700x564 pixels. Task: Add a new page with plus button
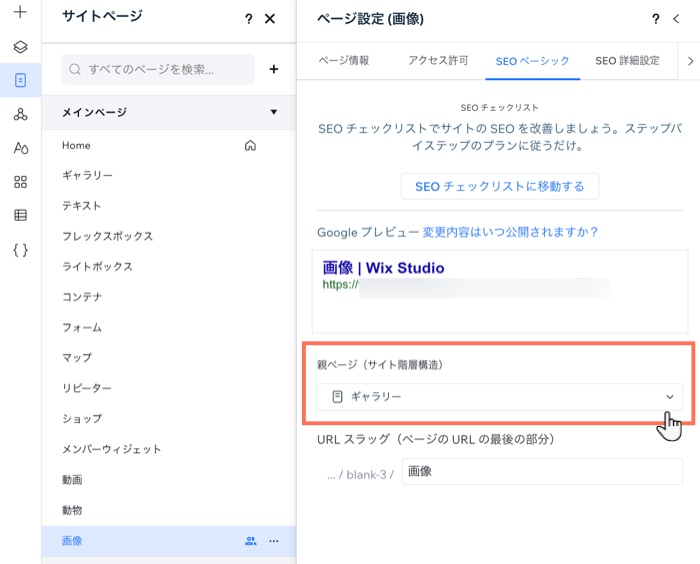pyautogui.click(x=274, y=69)
